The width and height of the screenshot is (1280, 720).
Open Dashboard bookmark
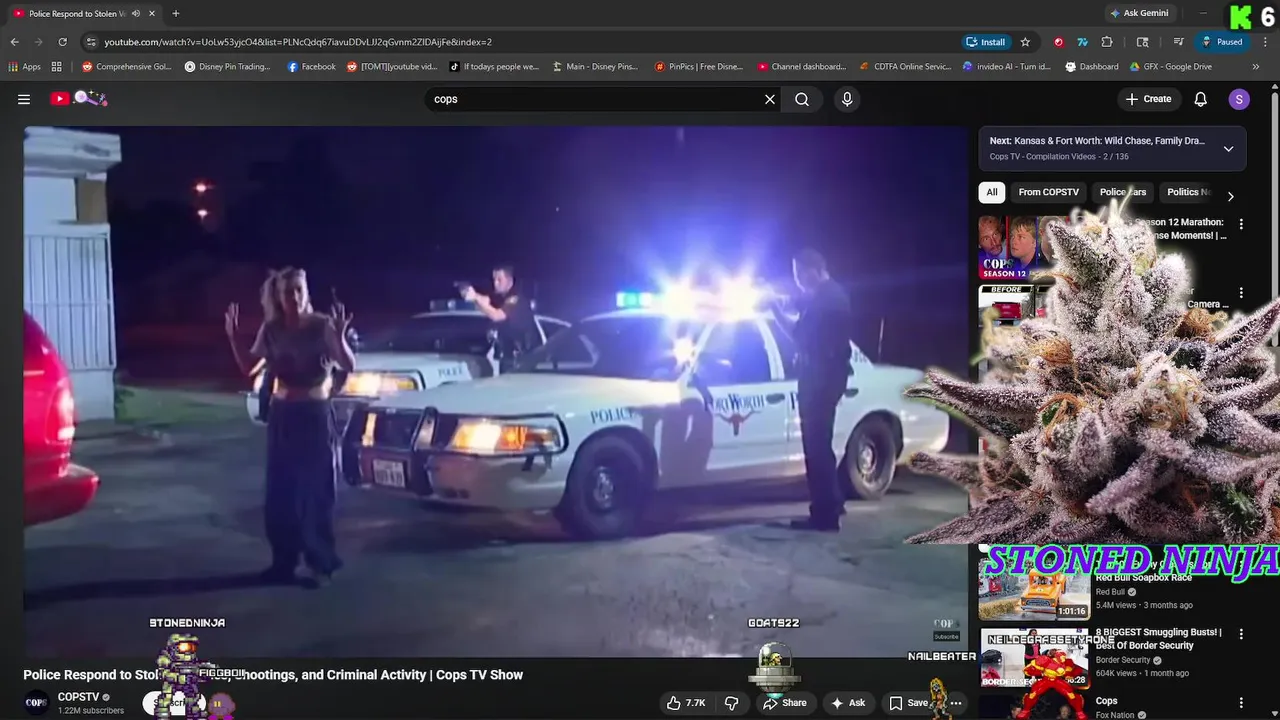tap(1092, 67)
